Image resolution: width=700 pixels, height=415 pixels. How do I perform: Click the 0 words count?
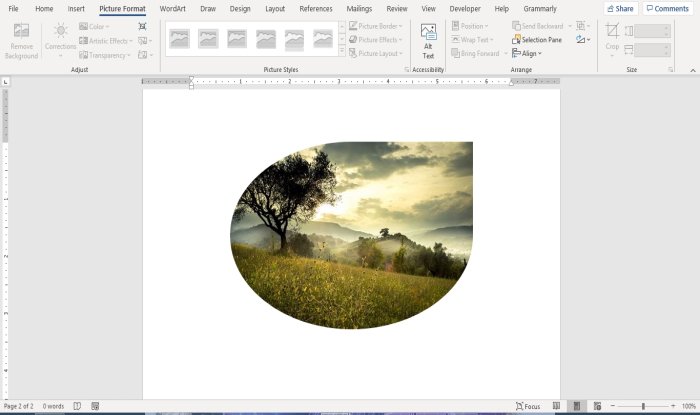coord(53,406)
